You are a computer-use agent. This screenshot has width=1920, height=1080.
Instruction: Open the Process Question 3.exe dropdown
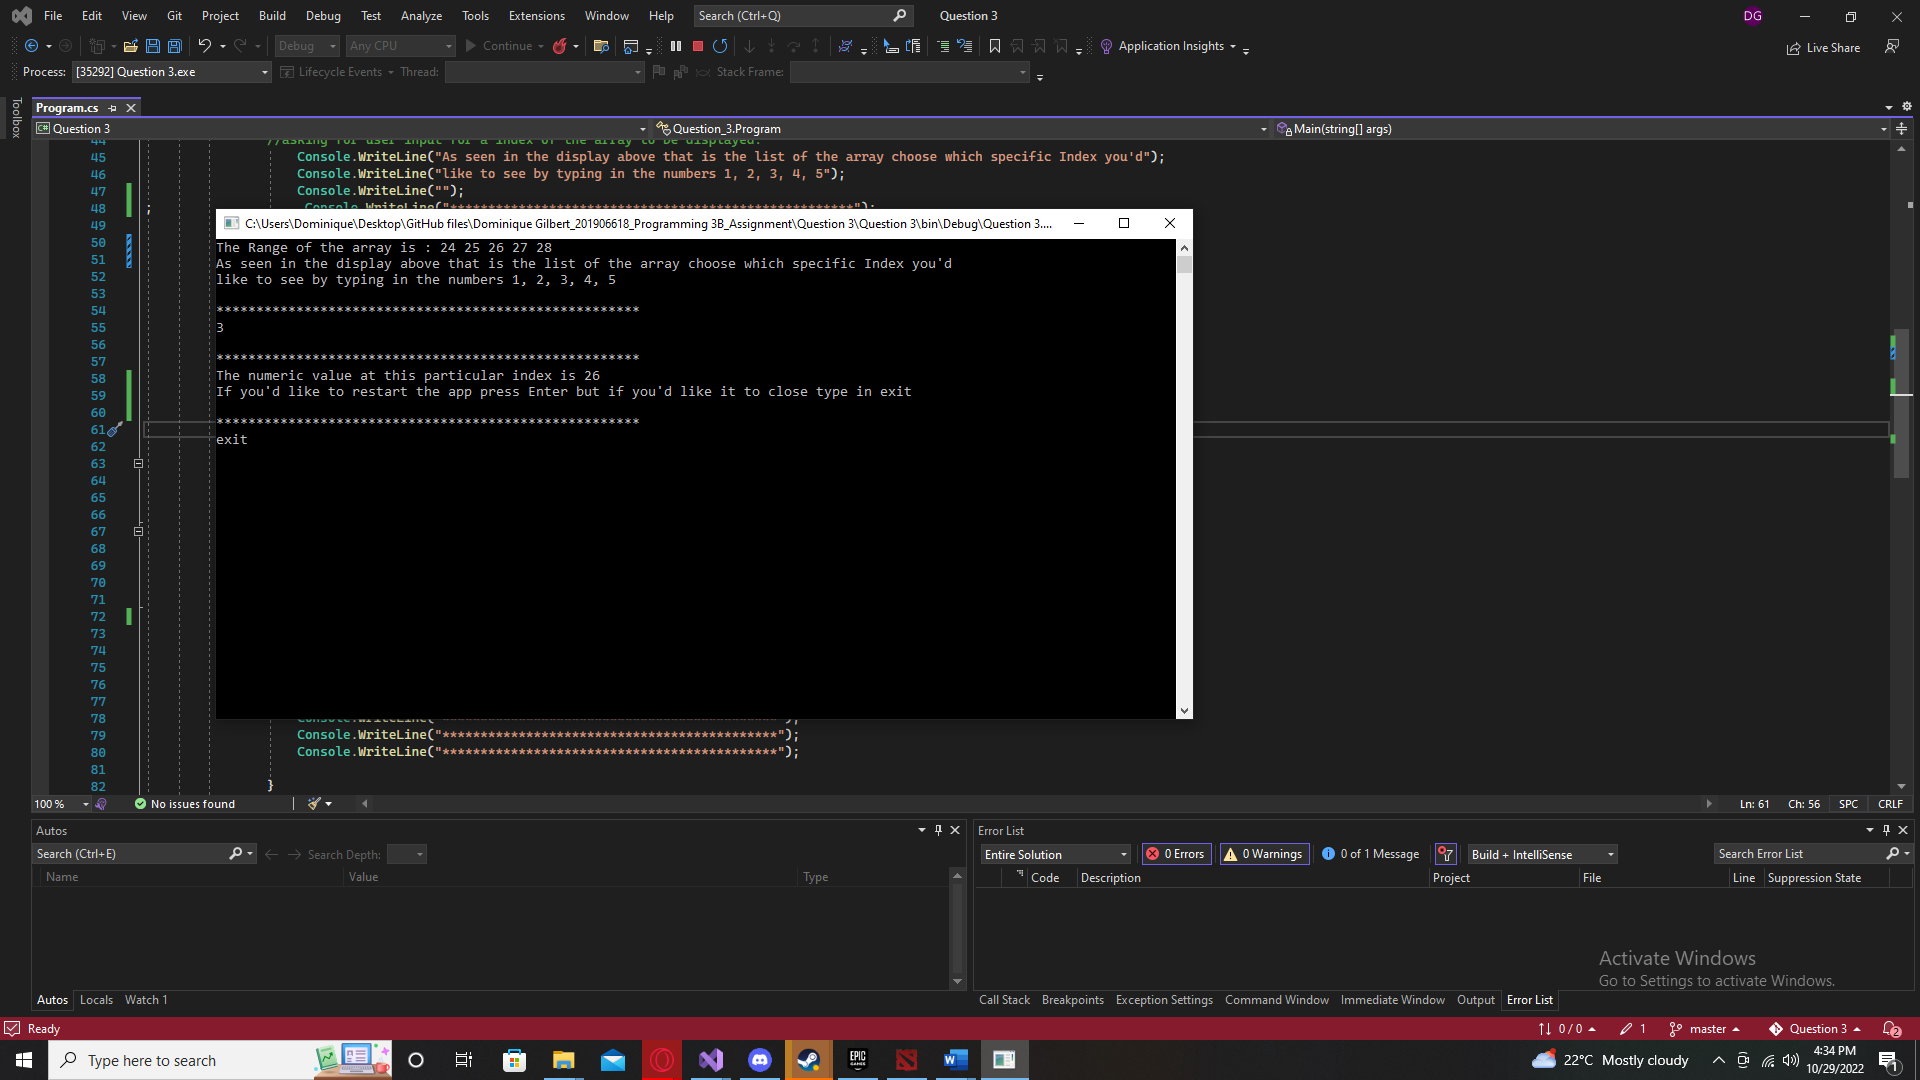click(172, 72)
